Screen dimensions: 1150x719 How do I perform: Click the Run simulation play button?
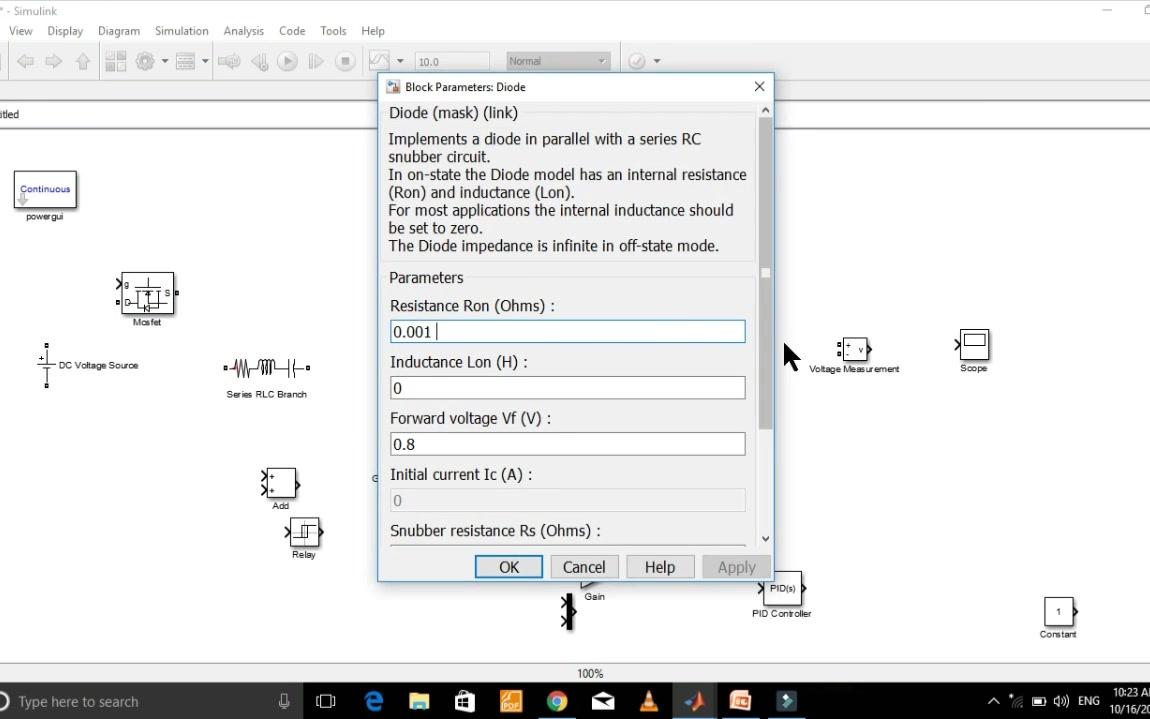(288, 62)
